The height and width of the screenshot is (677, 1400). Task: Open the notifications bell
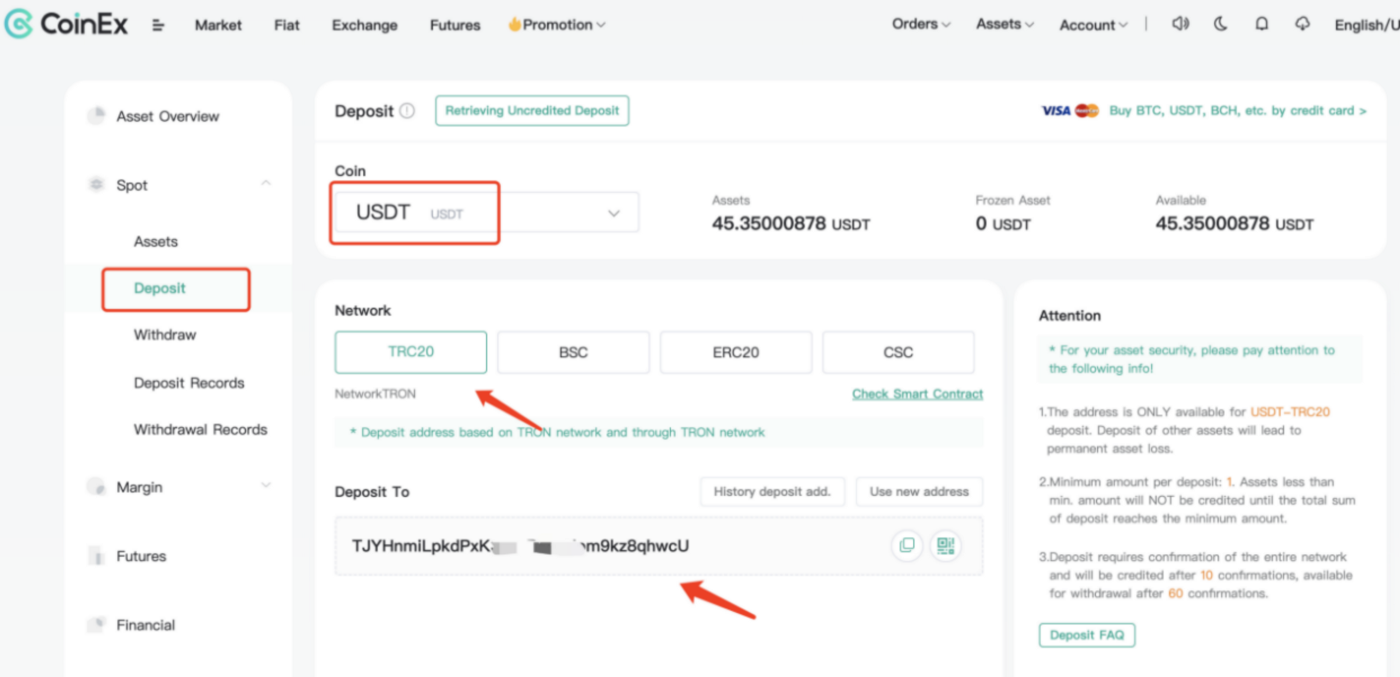(x=1262, y=24)
